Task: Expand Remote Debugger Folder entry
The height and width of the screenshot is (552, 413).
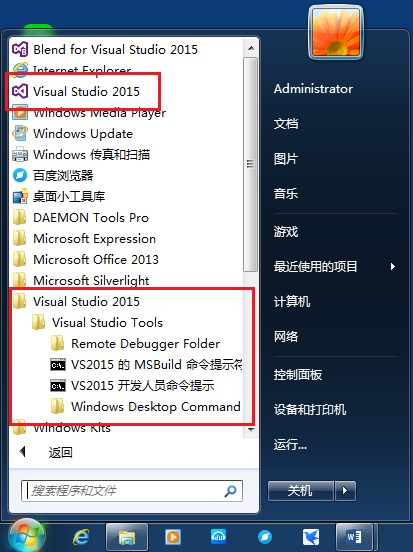Action: click(145, 344)
